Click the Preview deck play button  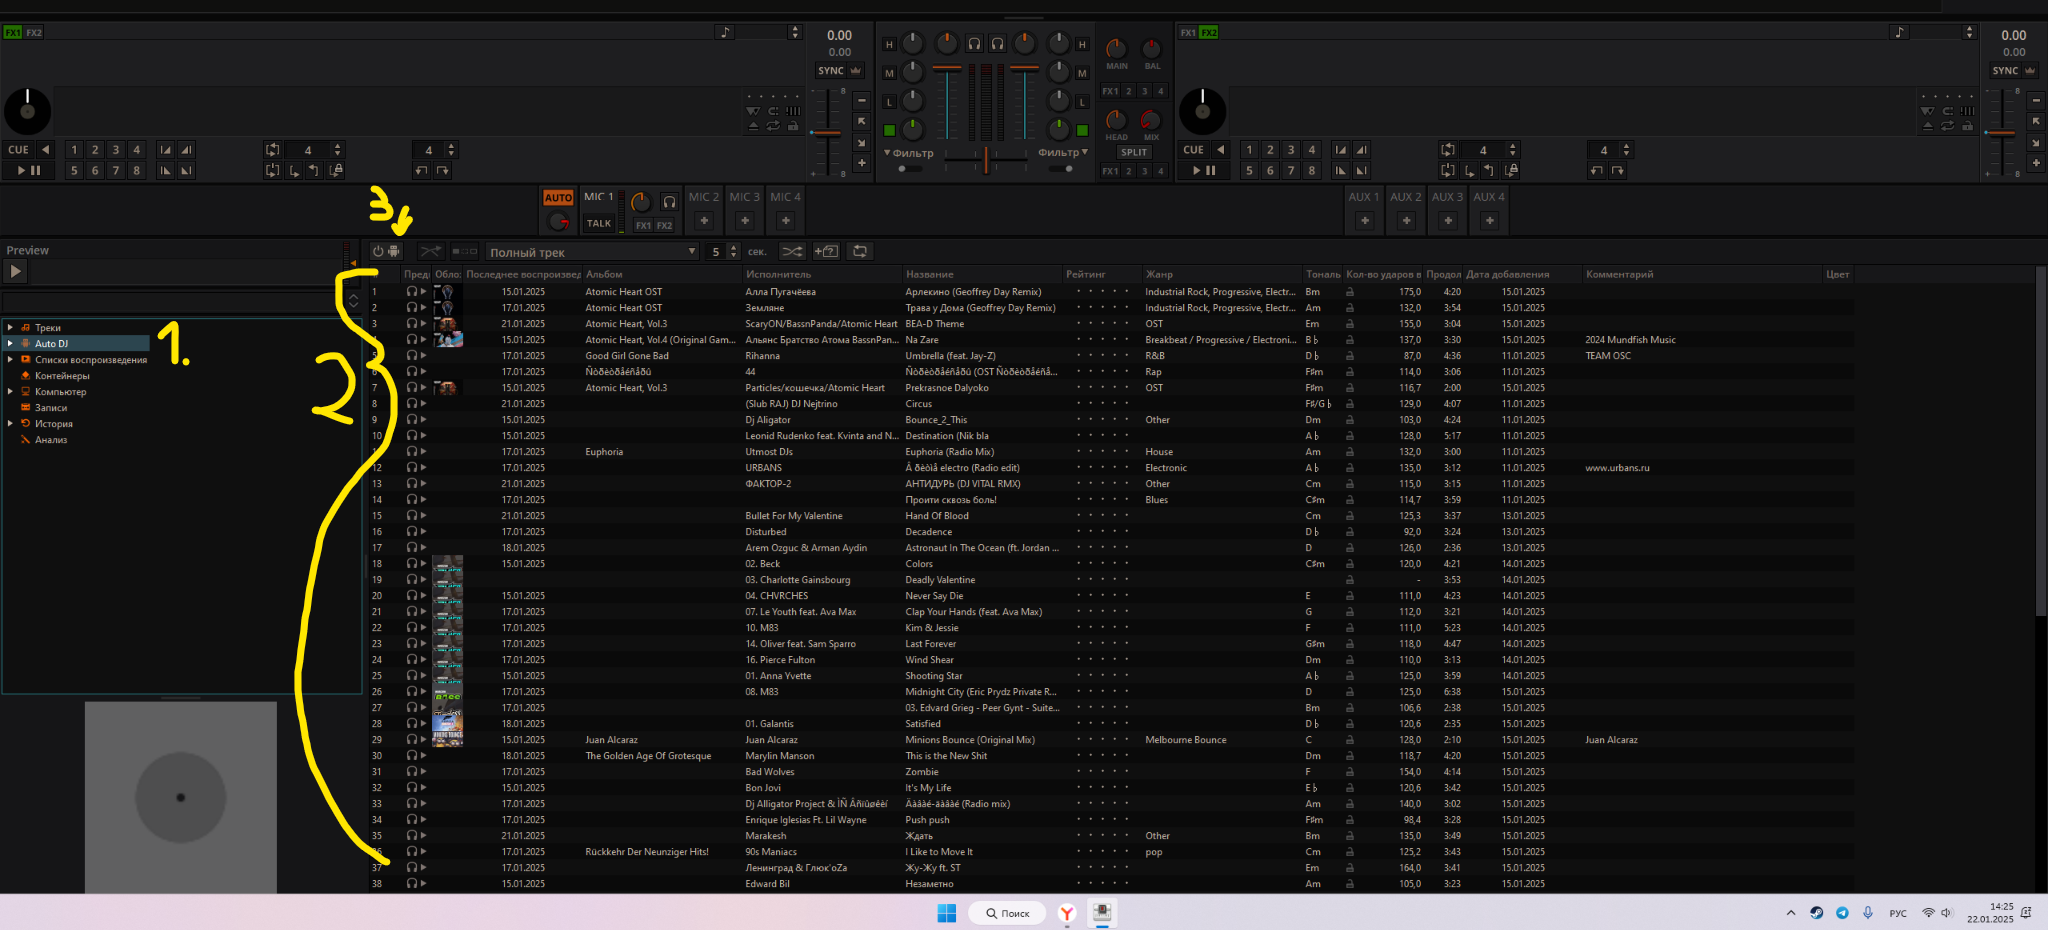(x=15, y=271)
